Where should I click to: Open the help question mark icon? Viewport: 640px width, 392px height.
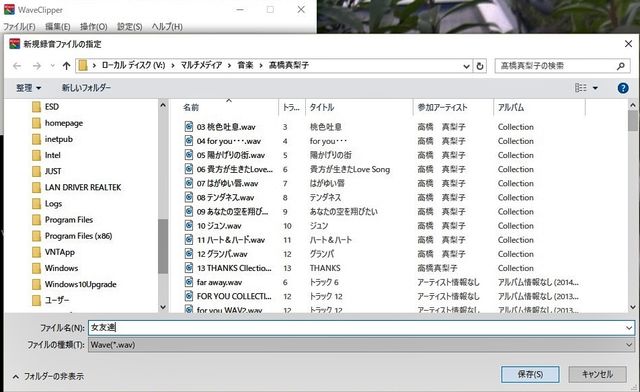623,88
